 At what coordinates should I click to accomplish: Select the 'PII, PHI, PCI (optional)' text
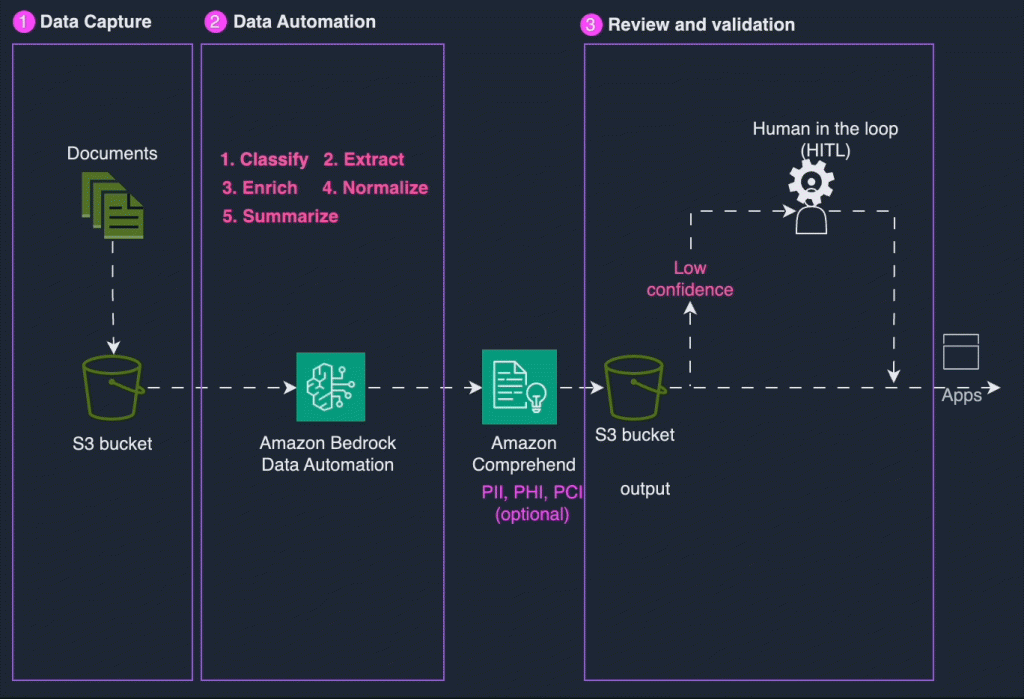pos(532,505)
